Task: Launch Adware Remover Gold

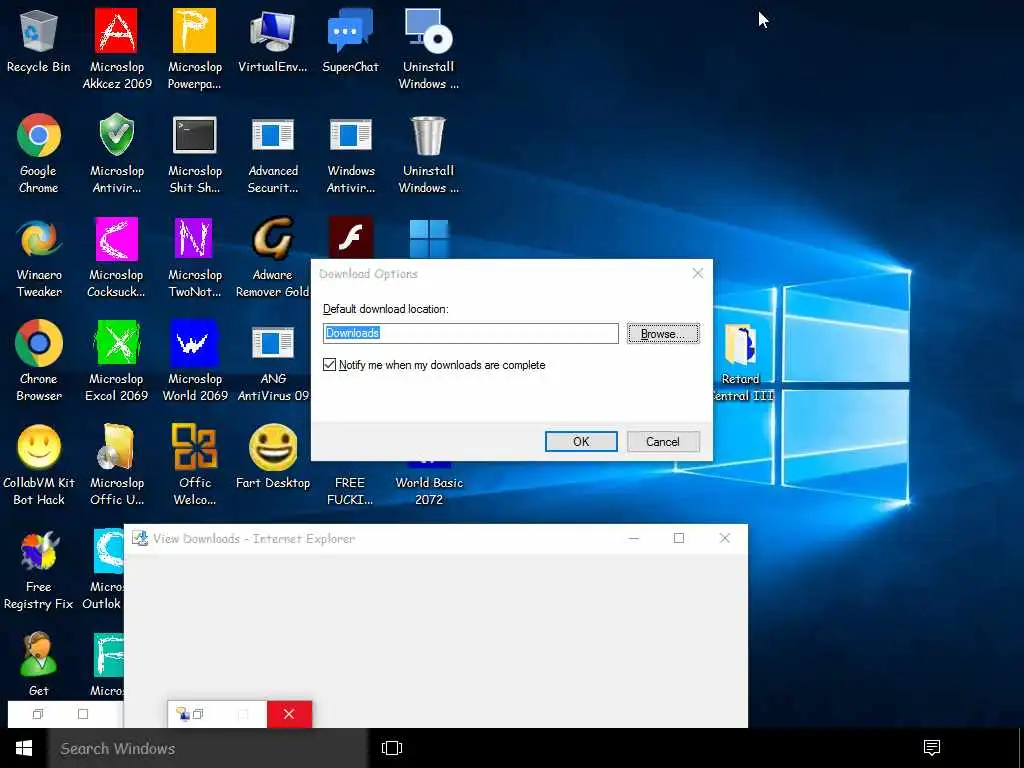Action: coord(272,257)
